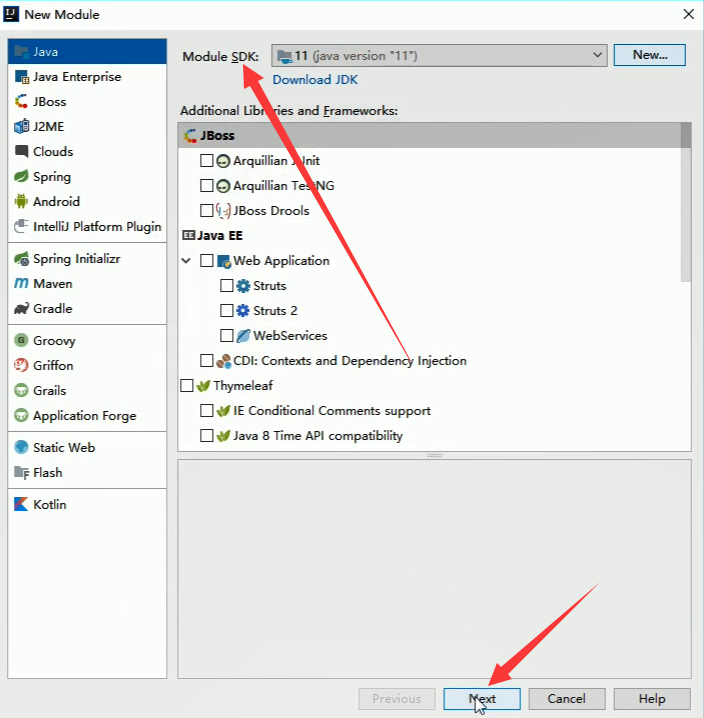
Task: Click the Application Forge icon
Action: pyautogui.click(x=21, y=415)
